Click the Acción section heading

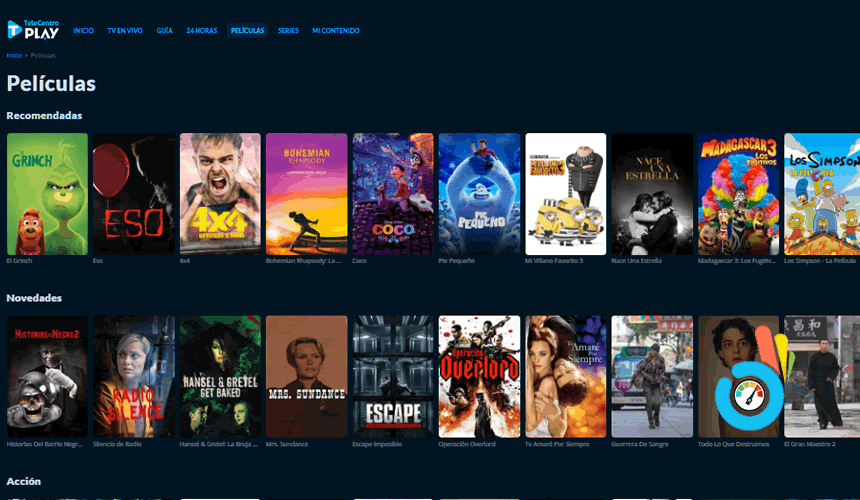click(24, 481)
